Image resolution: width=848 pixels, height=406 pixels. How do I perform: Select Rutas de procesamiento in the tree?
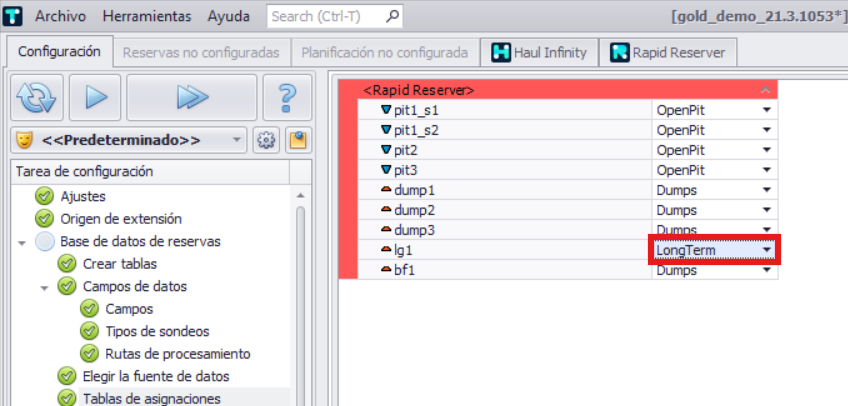(177, 354)
